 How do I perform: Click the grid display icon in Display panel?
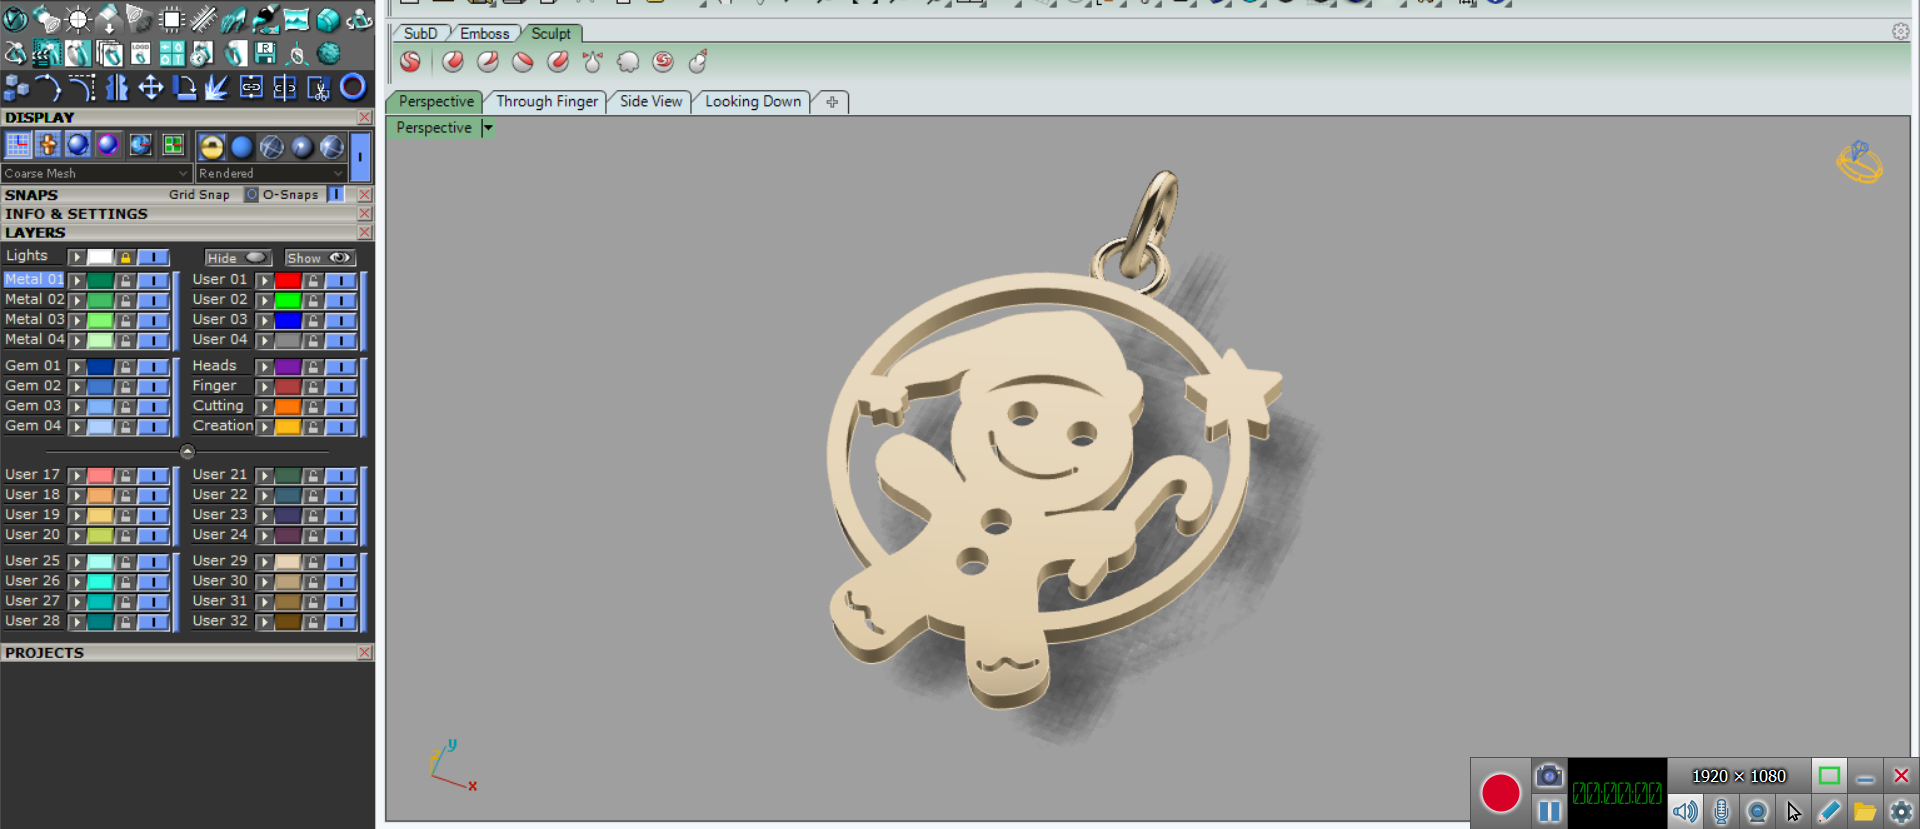(x=18, y=146)
